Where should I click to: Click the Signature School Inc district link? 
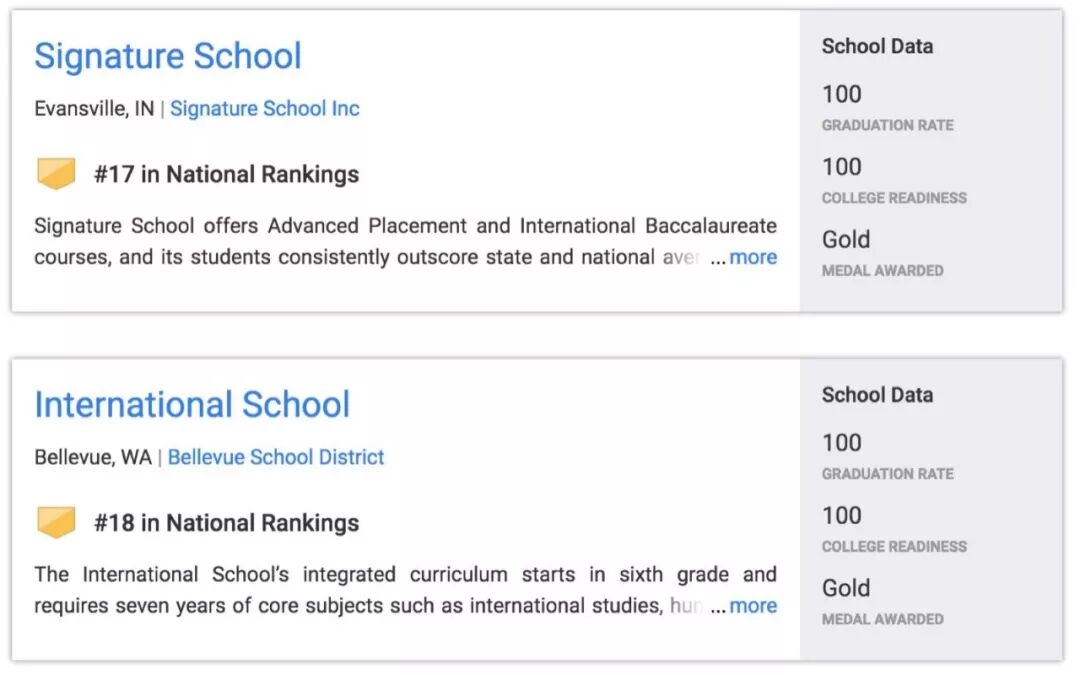point(264,108)
